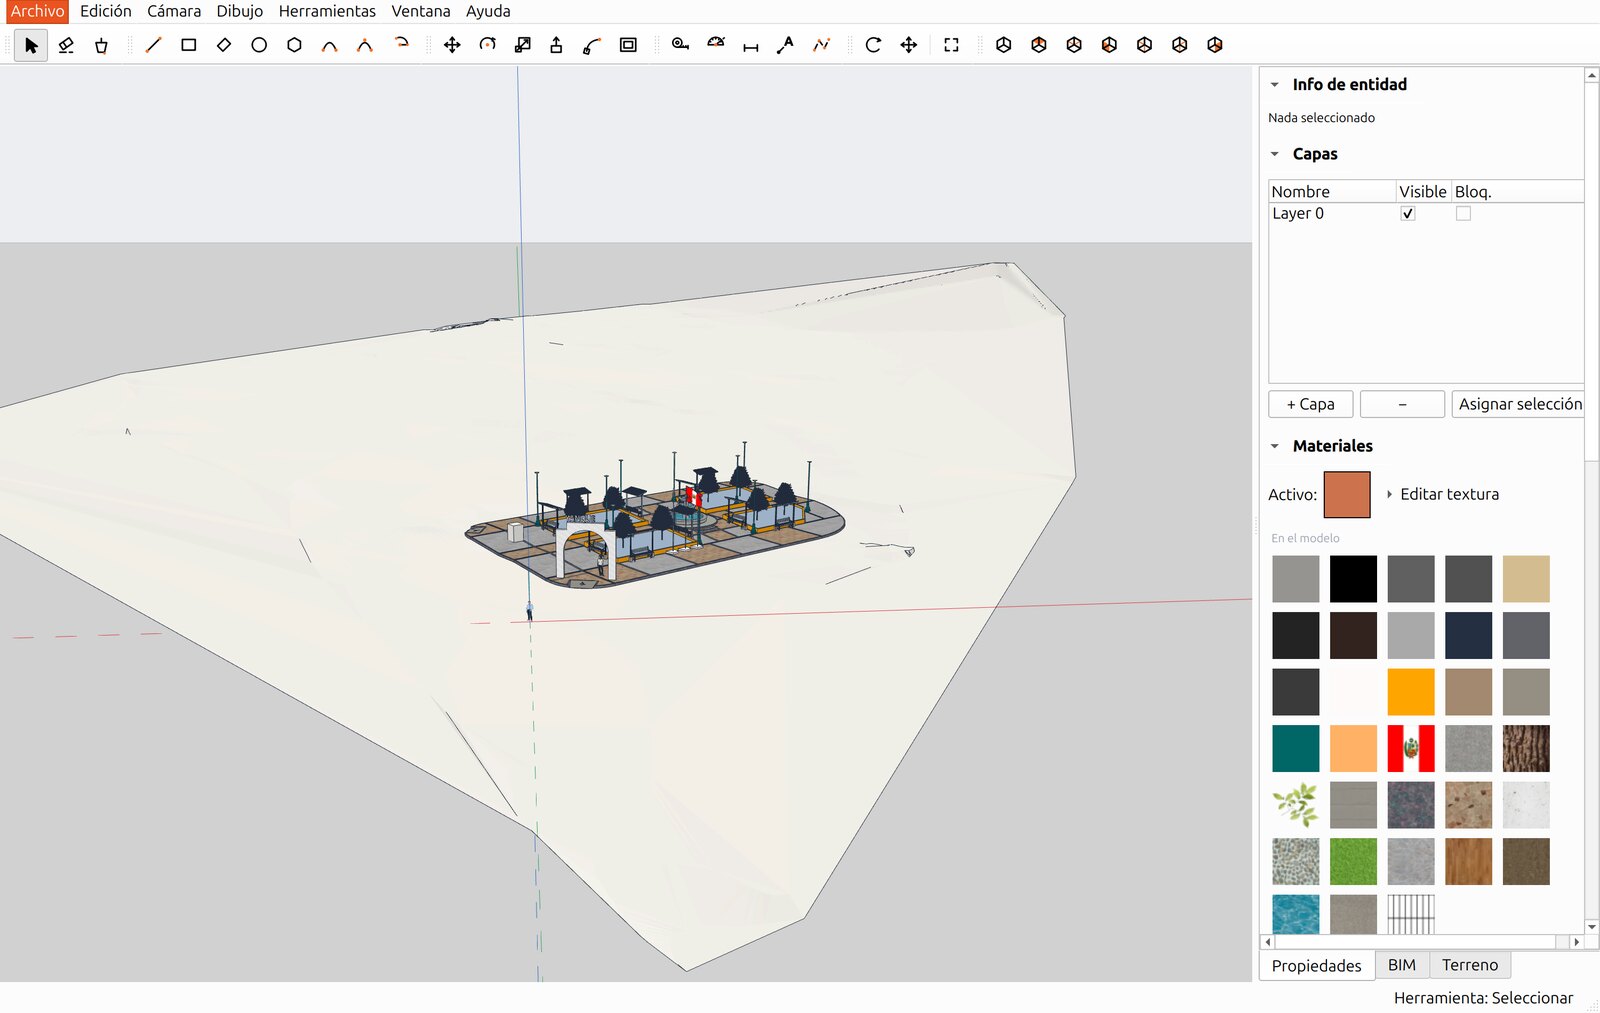Pick the Axes tool

pos(821,45)
